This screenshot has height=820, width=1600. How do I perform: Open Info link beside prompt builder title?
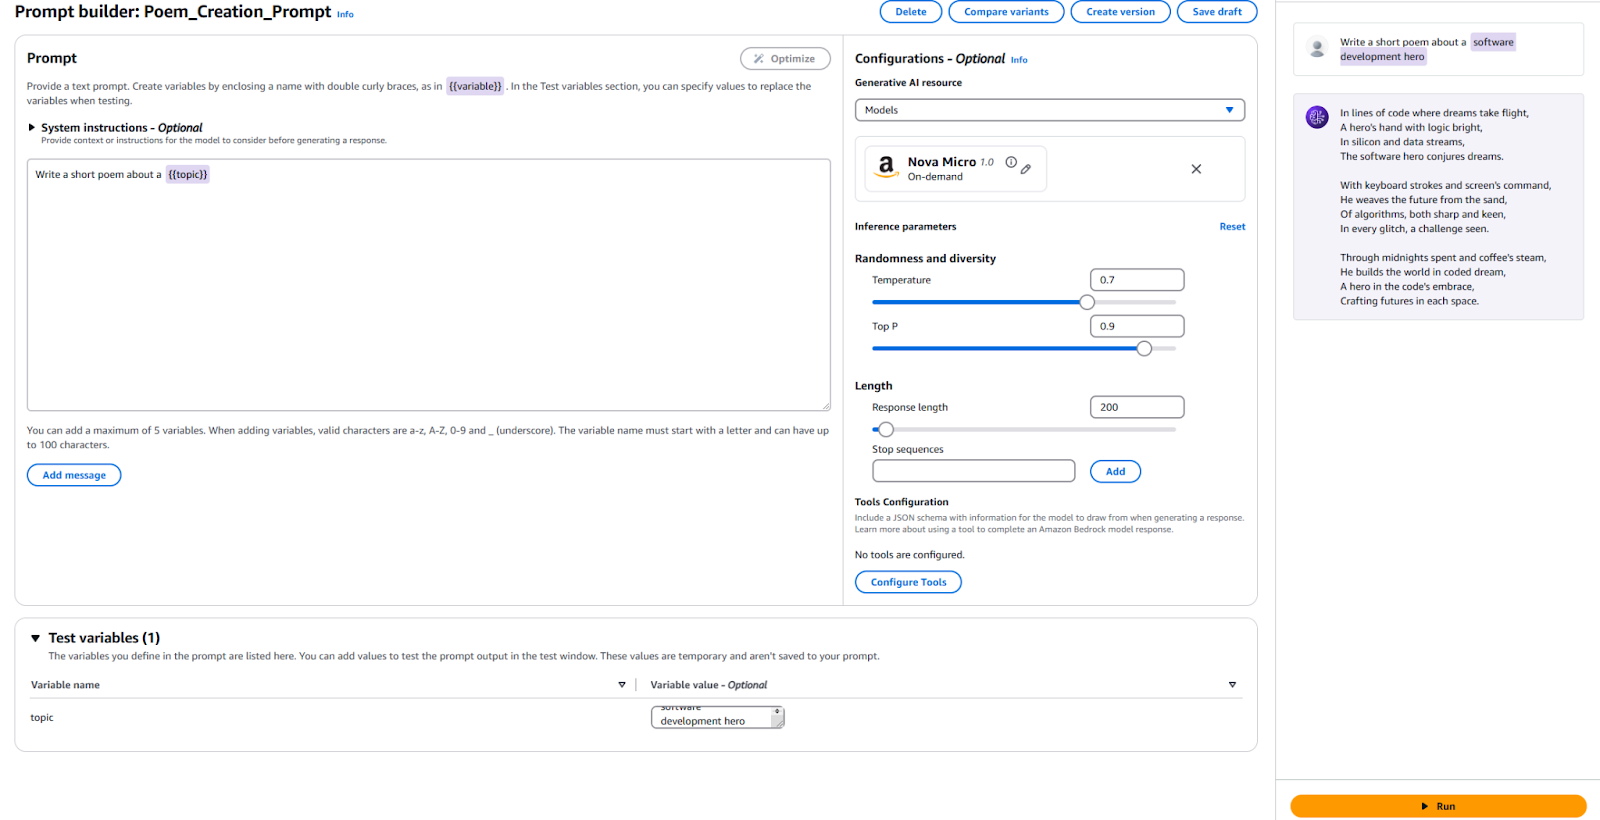tap(345, 15)
